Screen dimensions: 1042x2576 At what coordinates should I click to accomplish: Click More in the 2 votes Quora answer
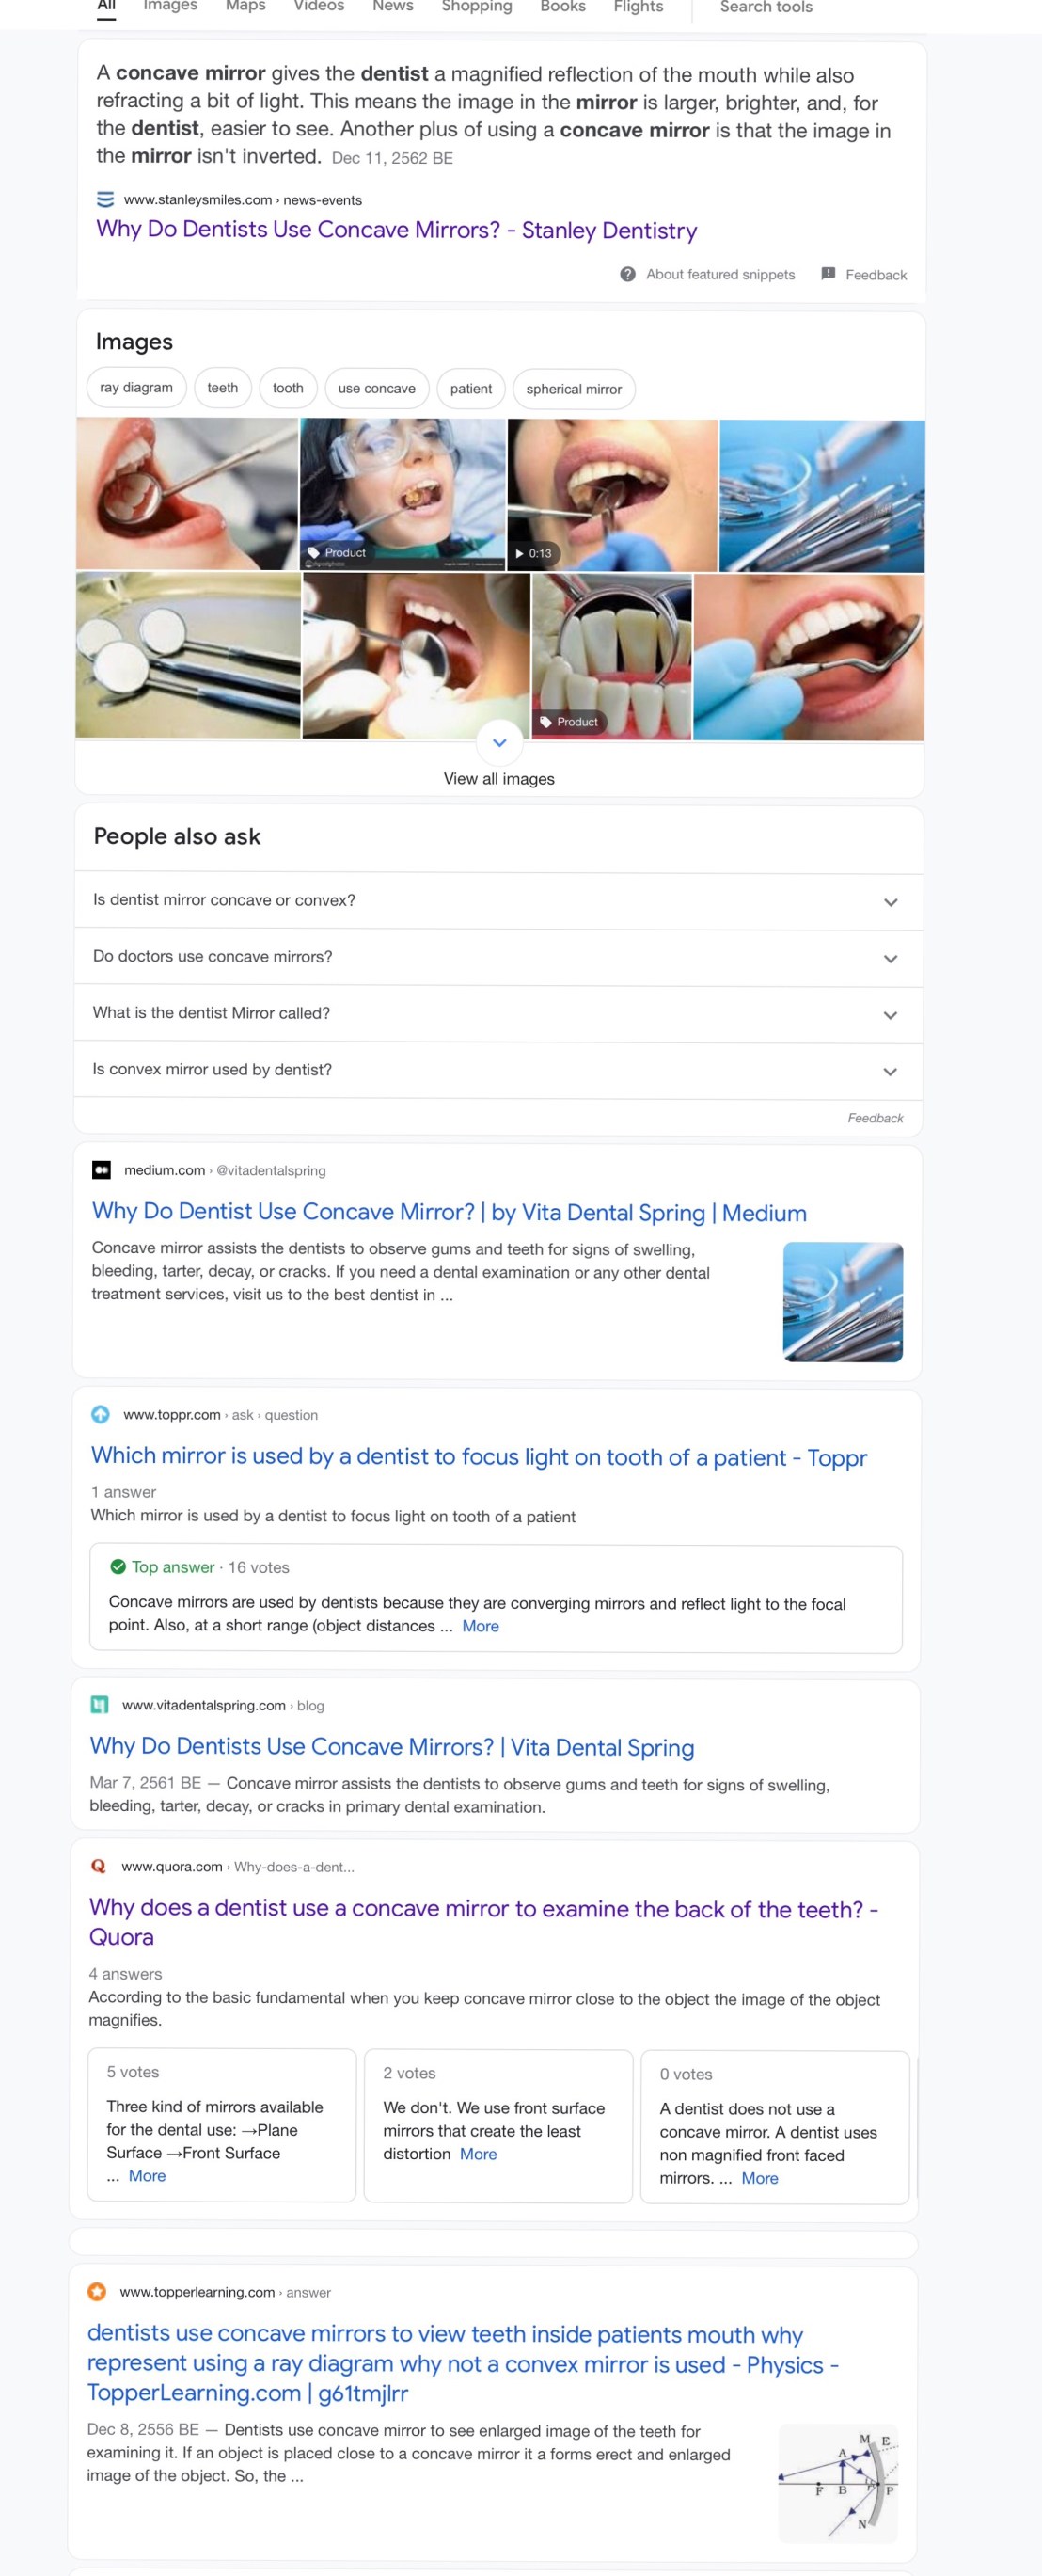[x=478, y=2153]
